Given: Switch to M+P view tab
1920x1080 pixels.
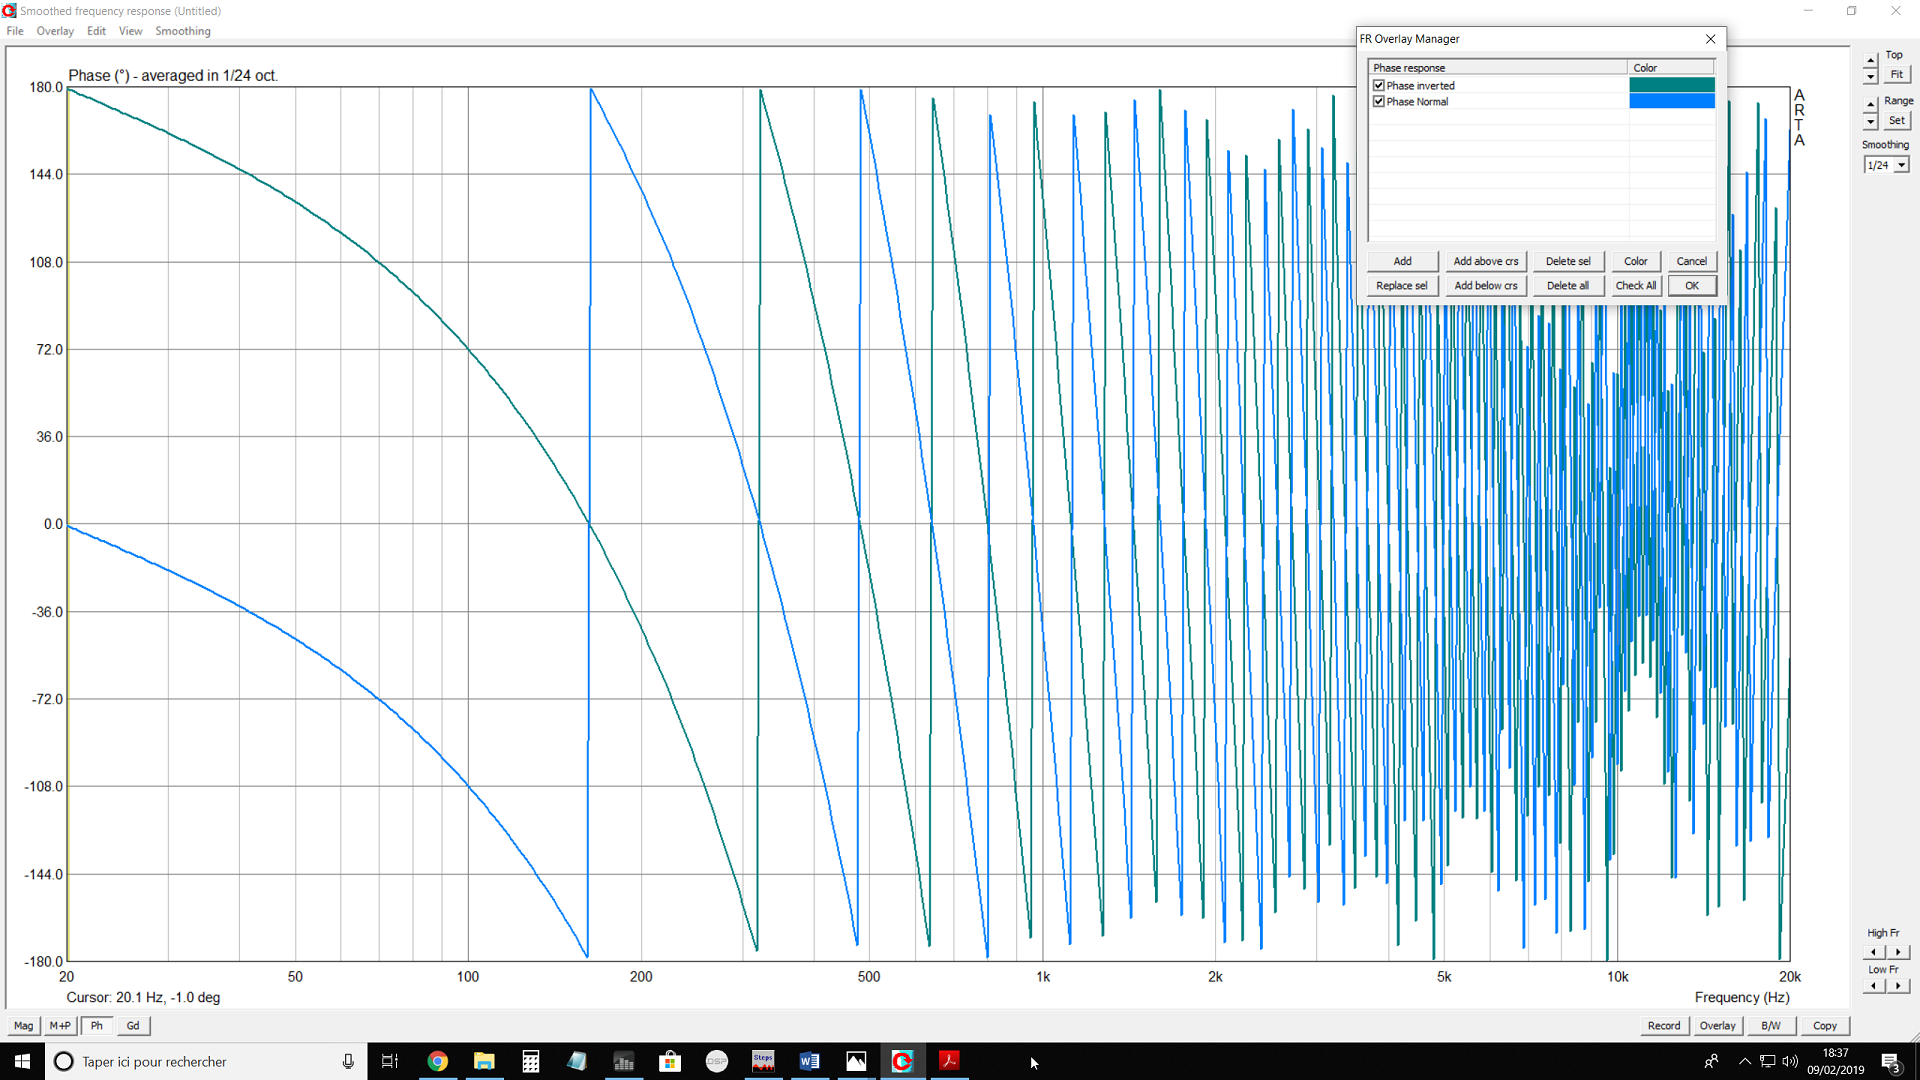Looking at the screenshot, I should pyautogui.click(x=60, y=1025).
